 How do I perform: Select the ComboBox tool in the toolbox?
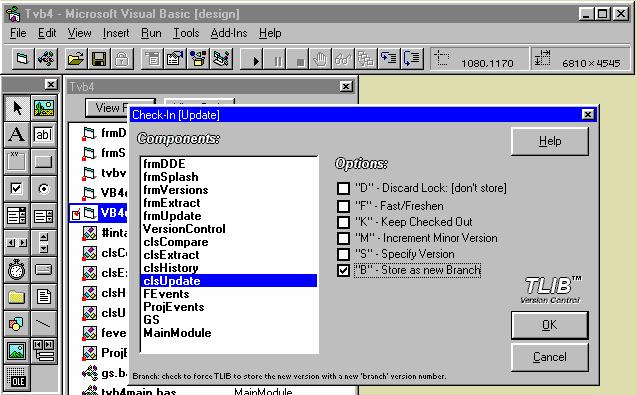[x=17, y=215]
